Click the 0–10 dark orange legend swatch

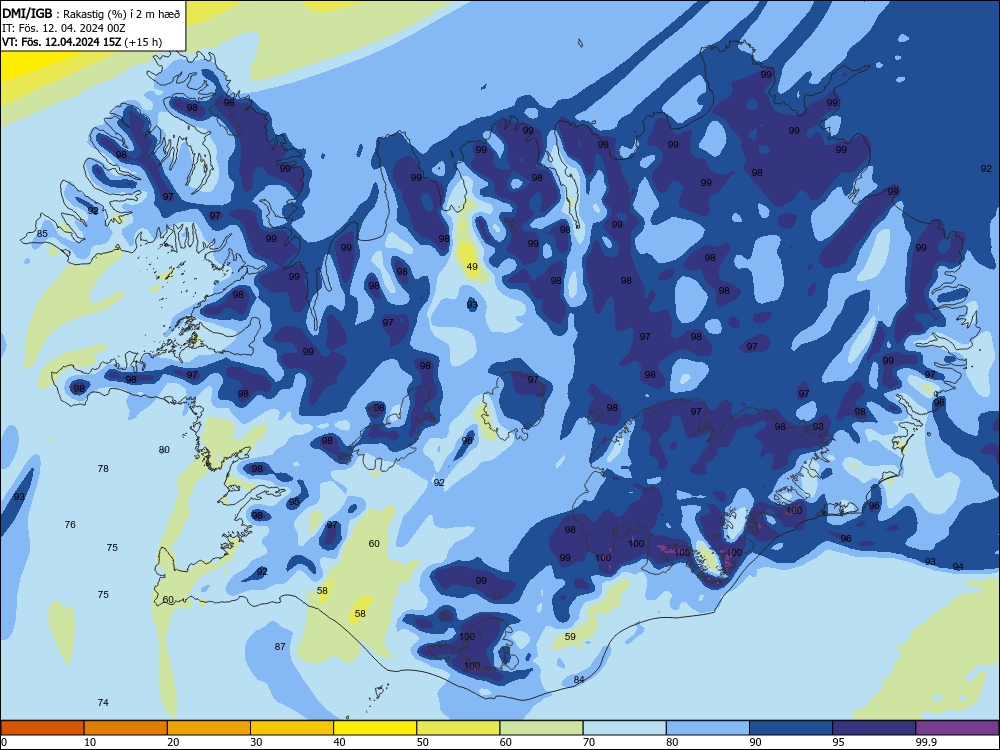tap(42, 728)
